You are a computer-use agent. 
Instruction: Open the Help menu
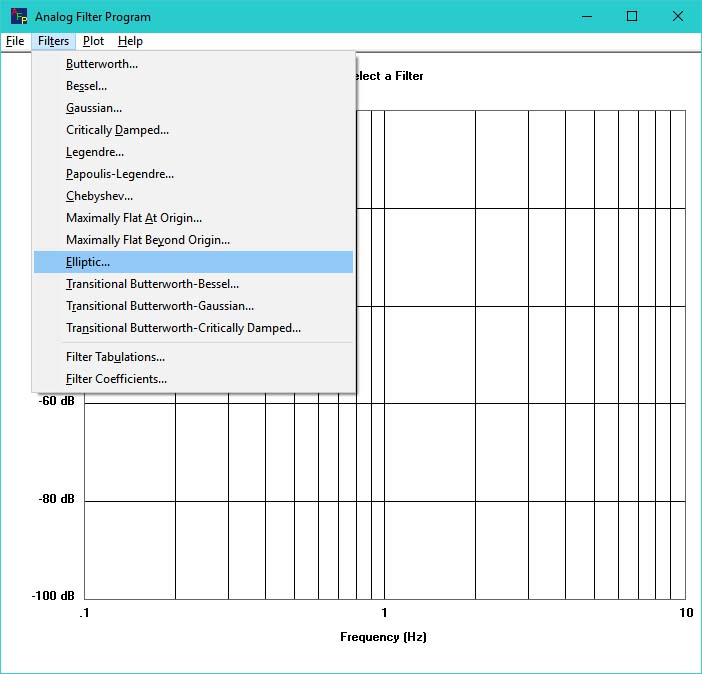[130, 41]
